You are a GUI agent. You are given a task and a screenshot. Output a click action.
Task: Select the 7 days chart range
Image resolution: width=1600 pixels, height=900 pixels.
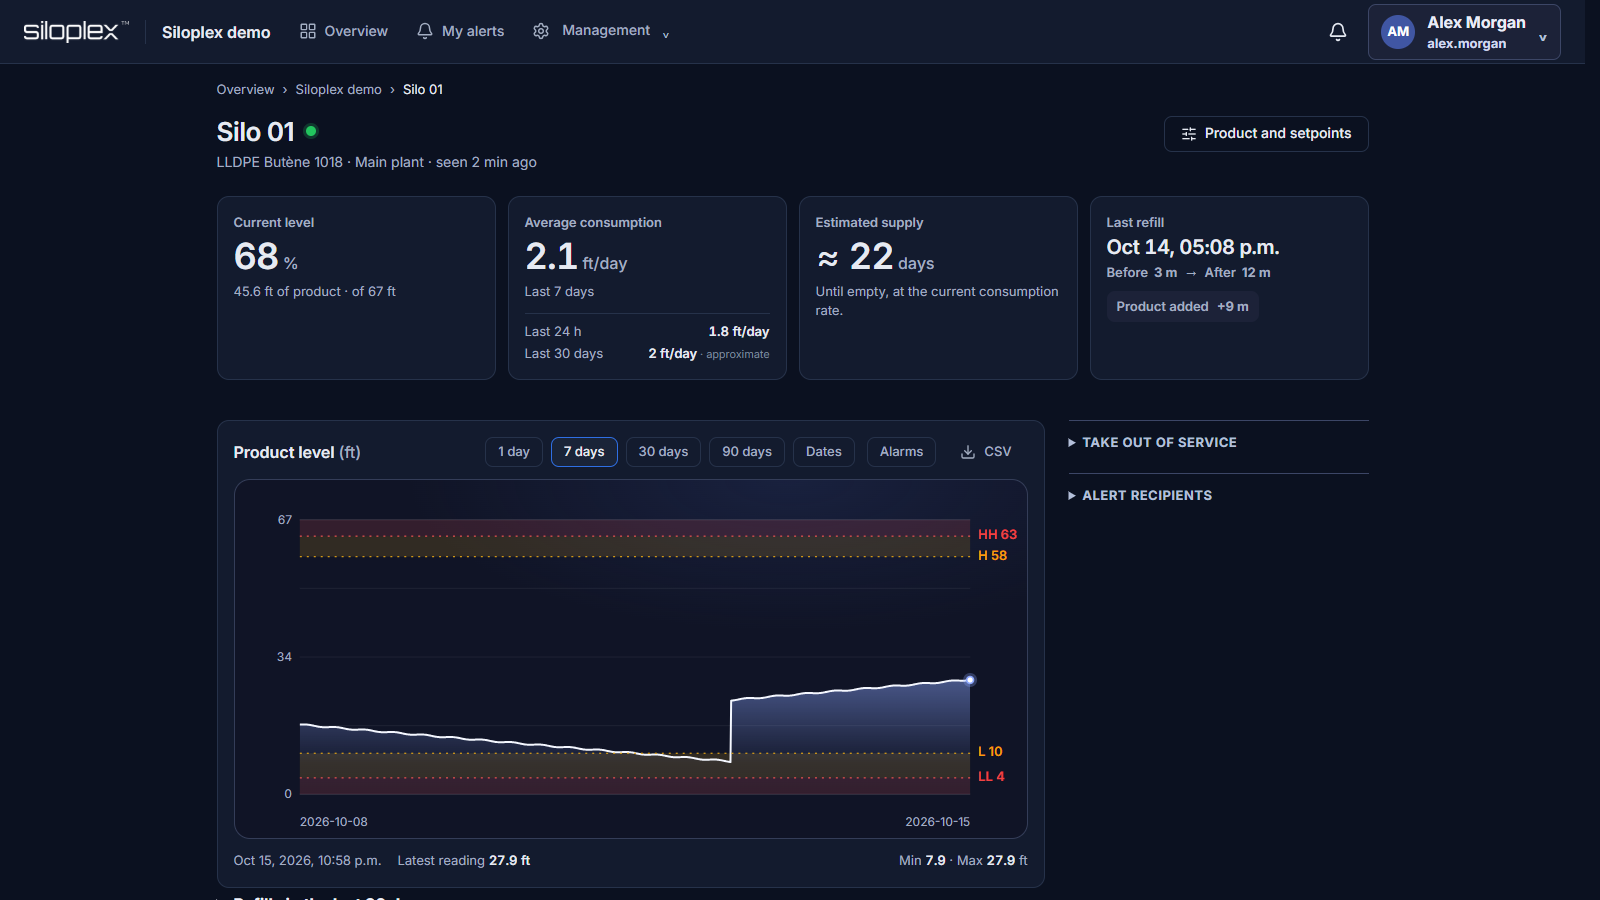(x=584, y=452)
